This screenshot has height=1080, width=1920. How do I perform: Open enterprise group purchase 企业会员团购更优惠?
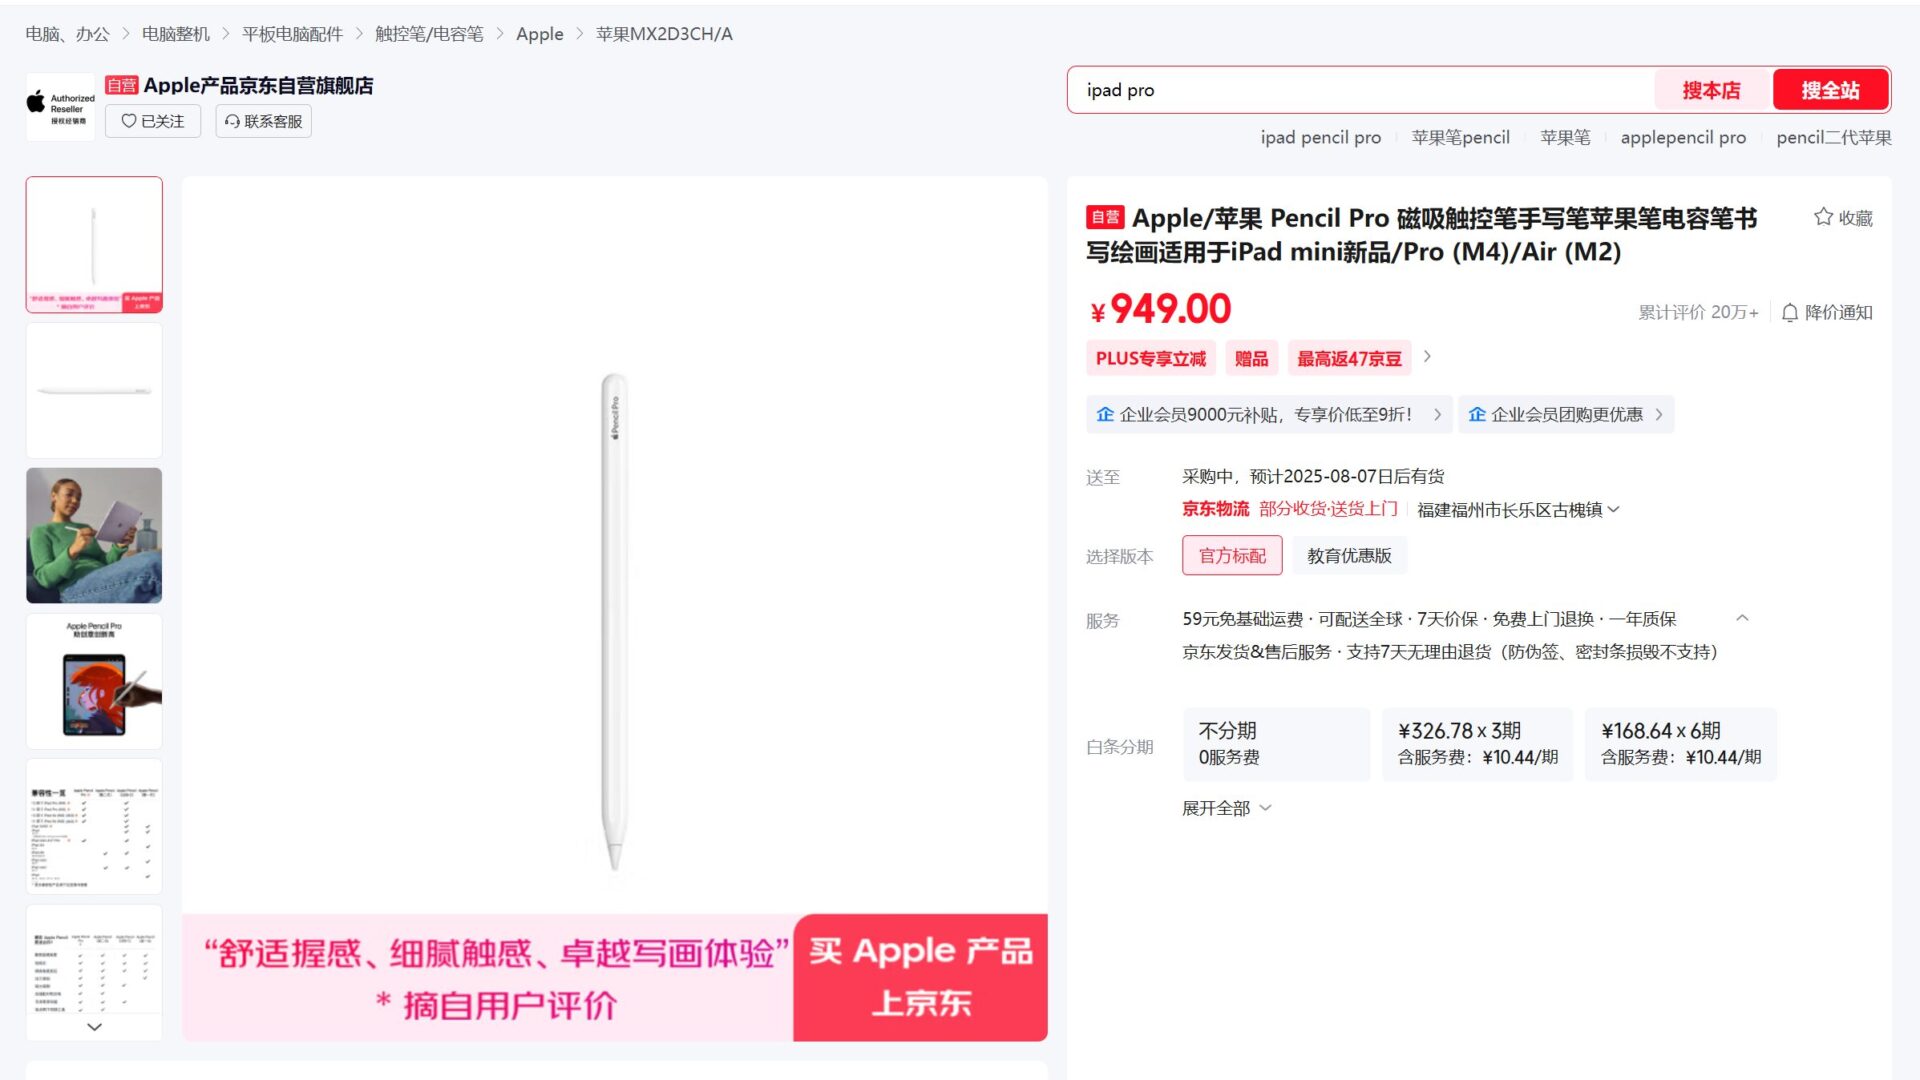click(x=1565, y=414)
